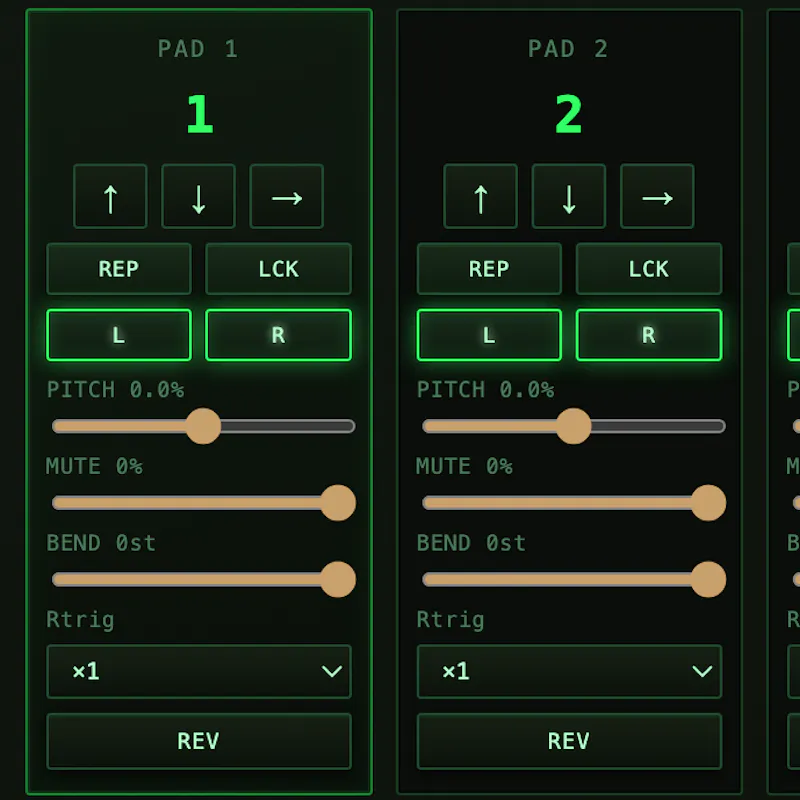Screen dimensions: 800x800
Task: Toggle the L channel on Pad 1
Action: (119, 335)
